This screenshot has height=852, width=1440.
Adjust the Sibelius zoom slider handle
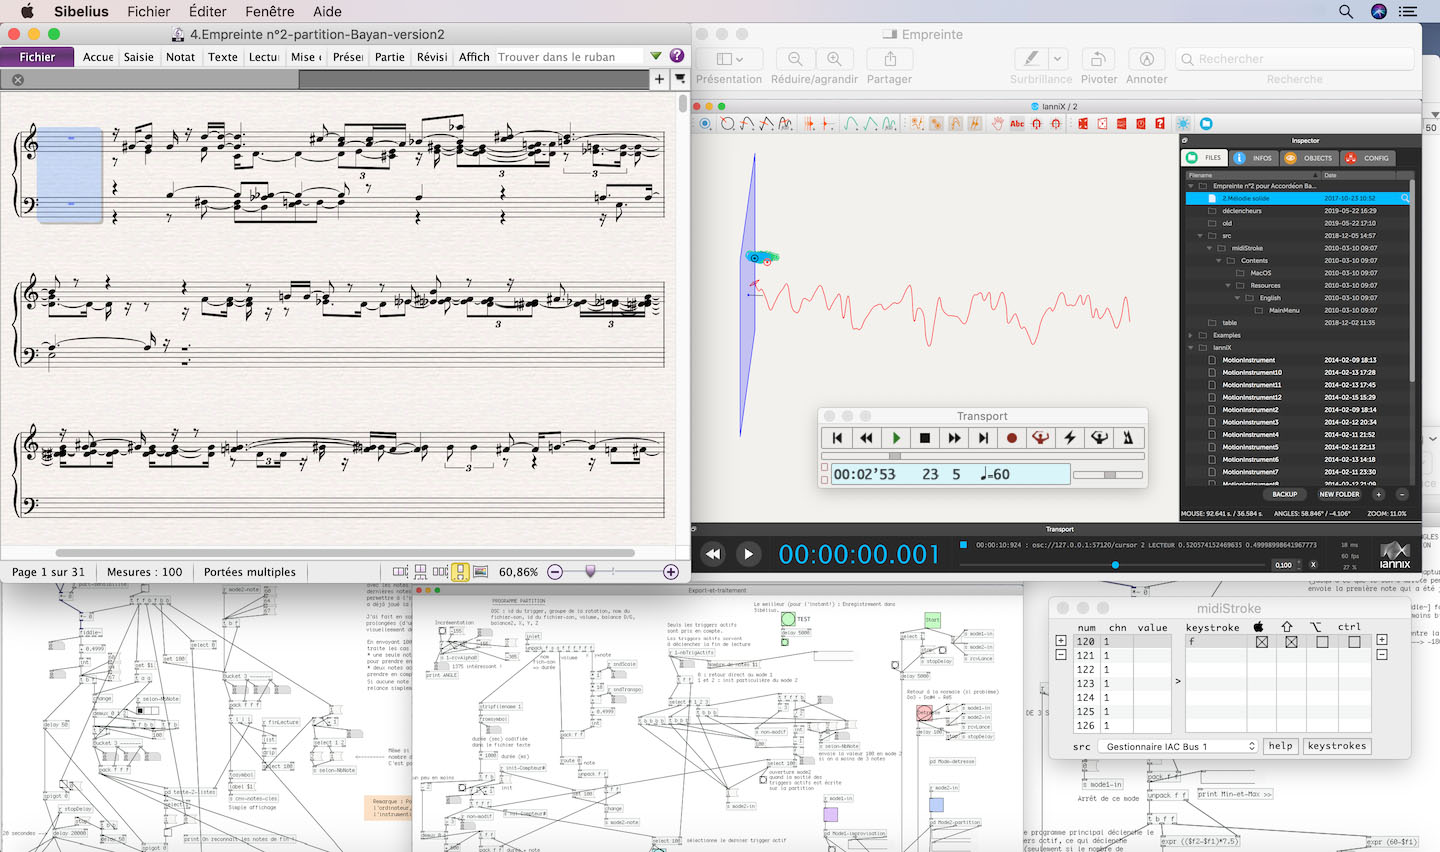pos(590,571)
